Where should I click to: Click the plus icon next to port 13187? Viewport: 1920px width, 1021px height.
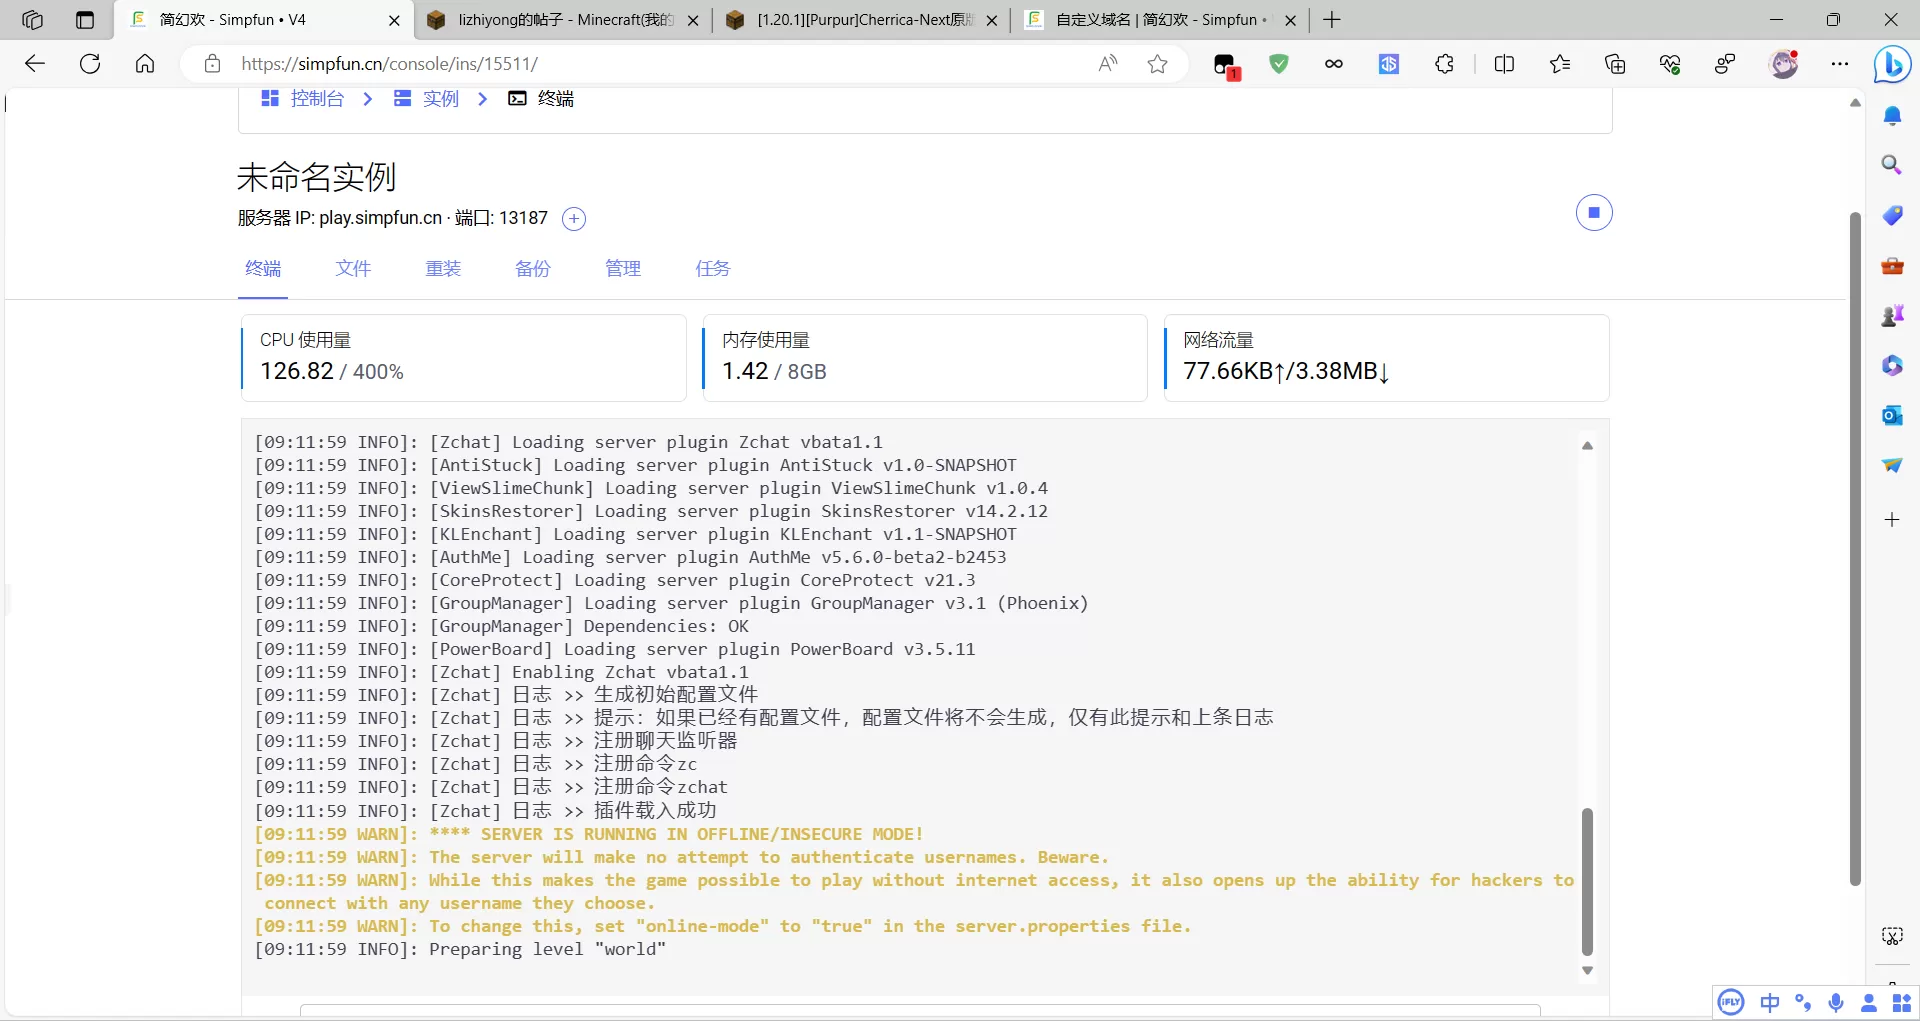(574, 219)
